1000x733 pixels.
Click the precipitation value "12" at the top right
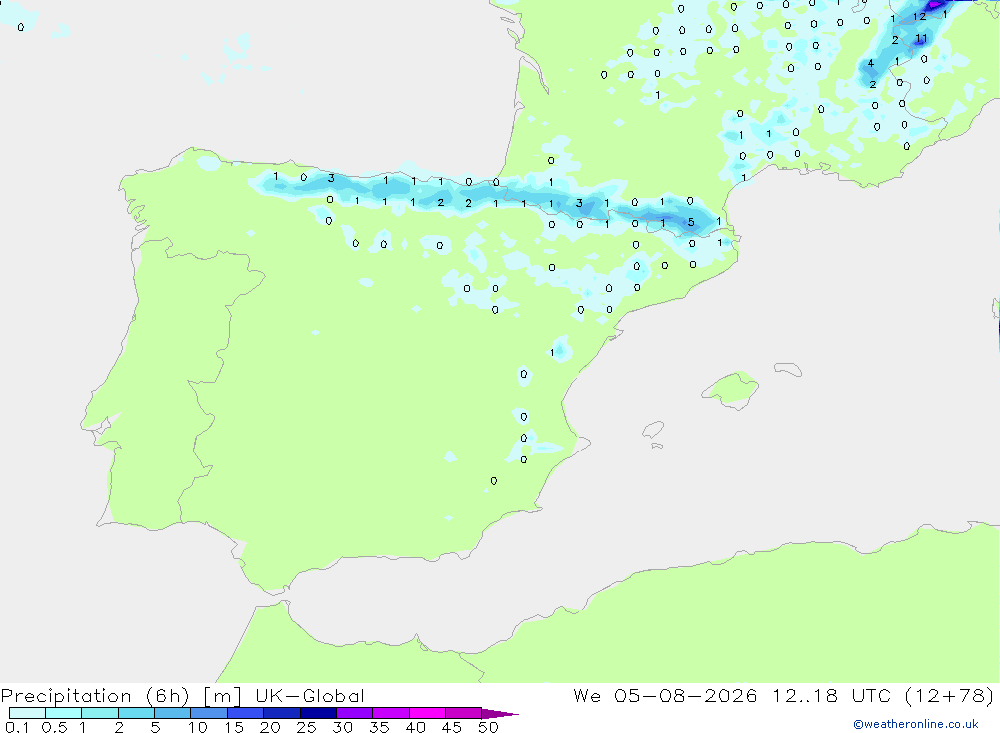[919, 17]
